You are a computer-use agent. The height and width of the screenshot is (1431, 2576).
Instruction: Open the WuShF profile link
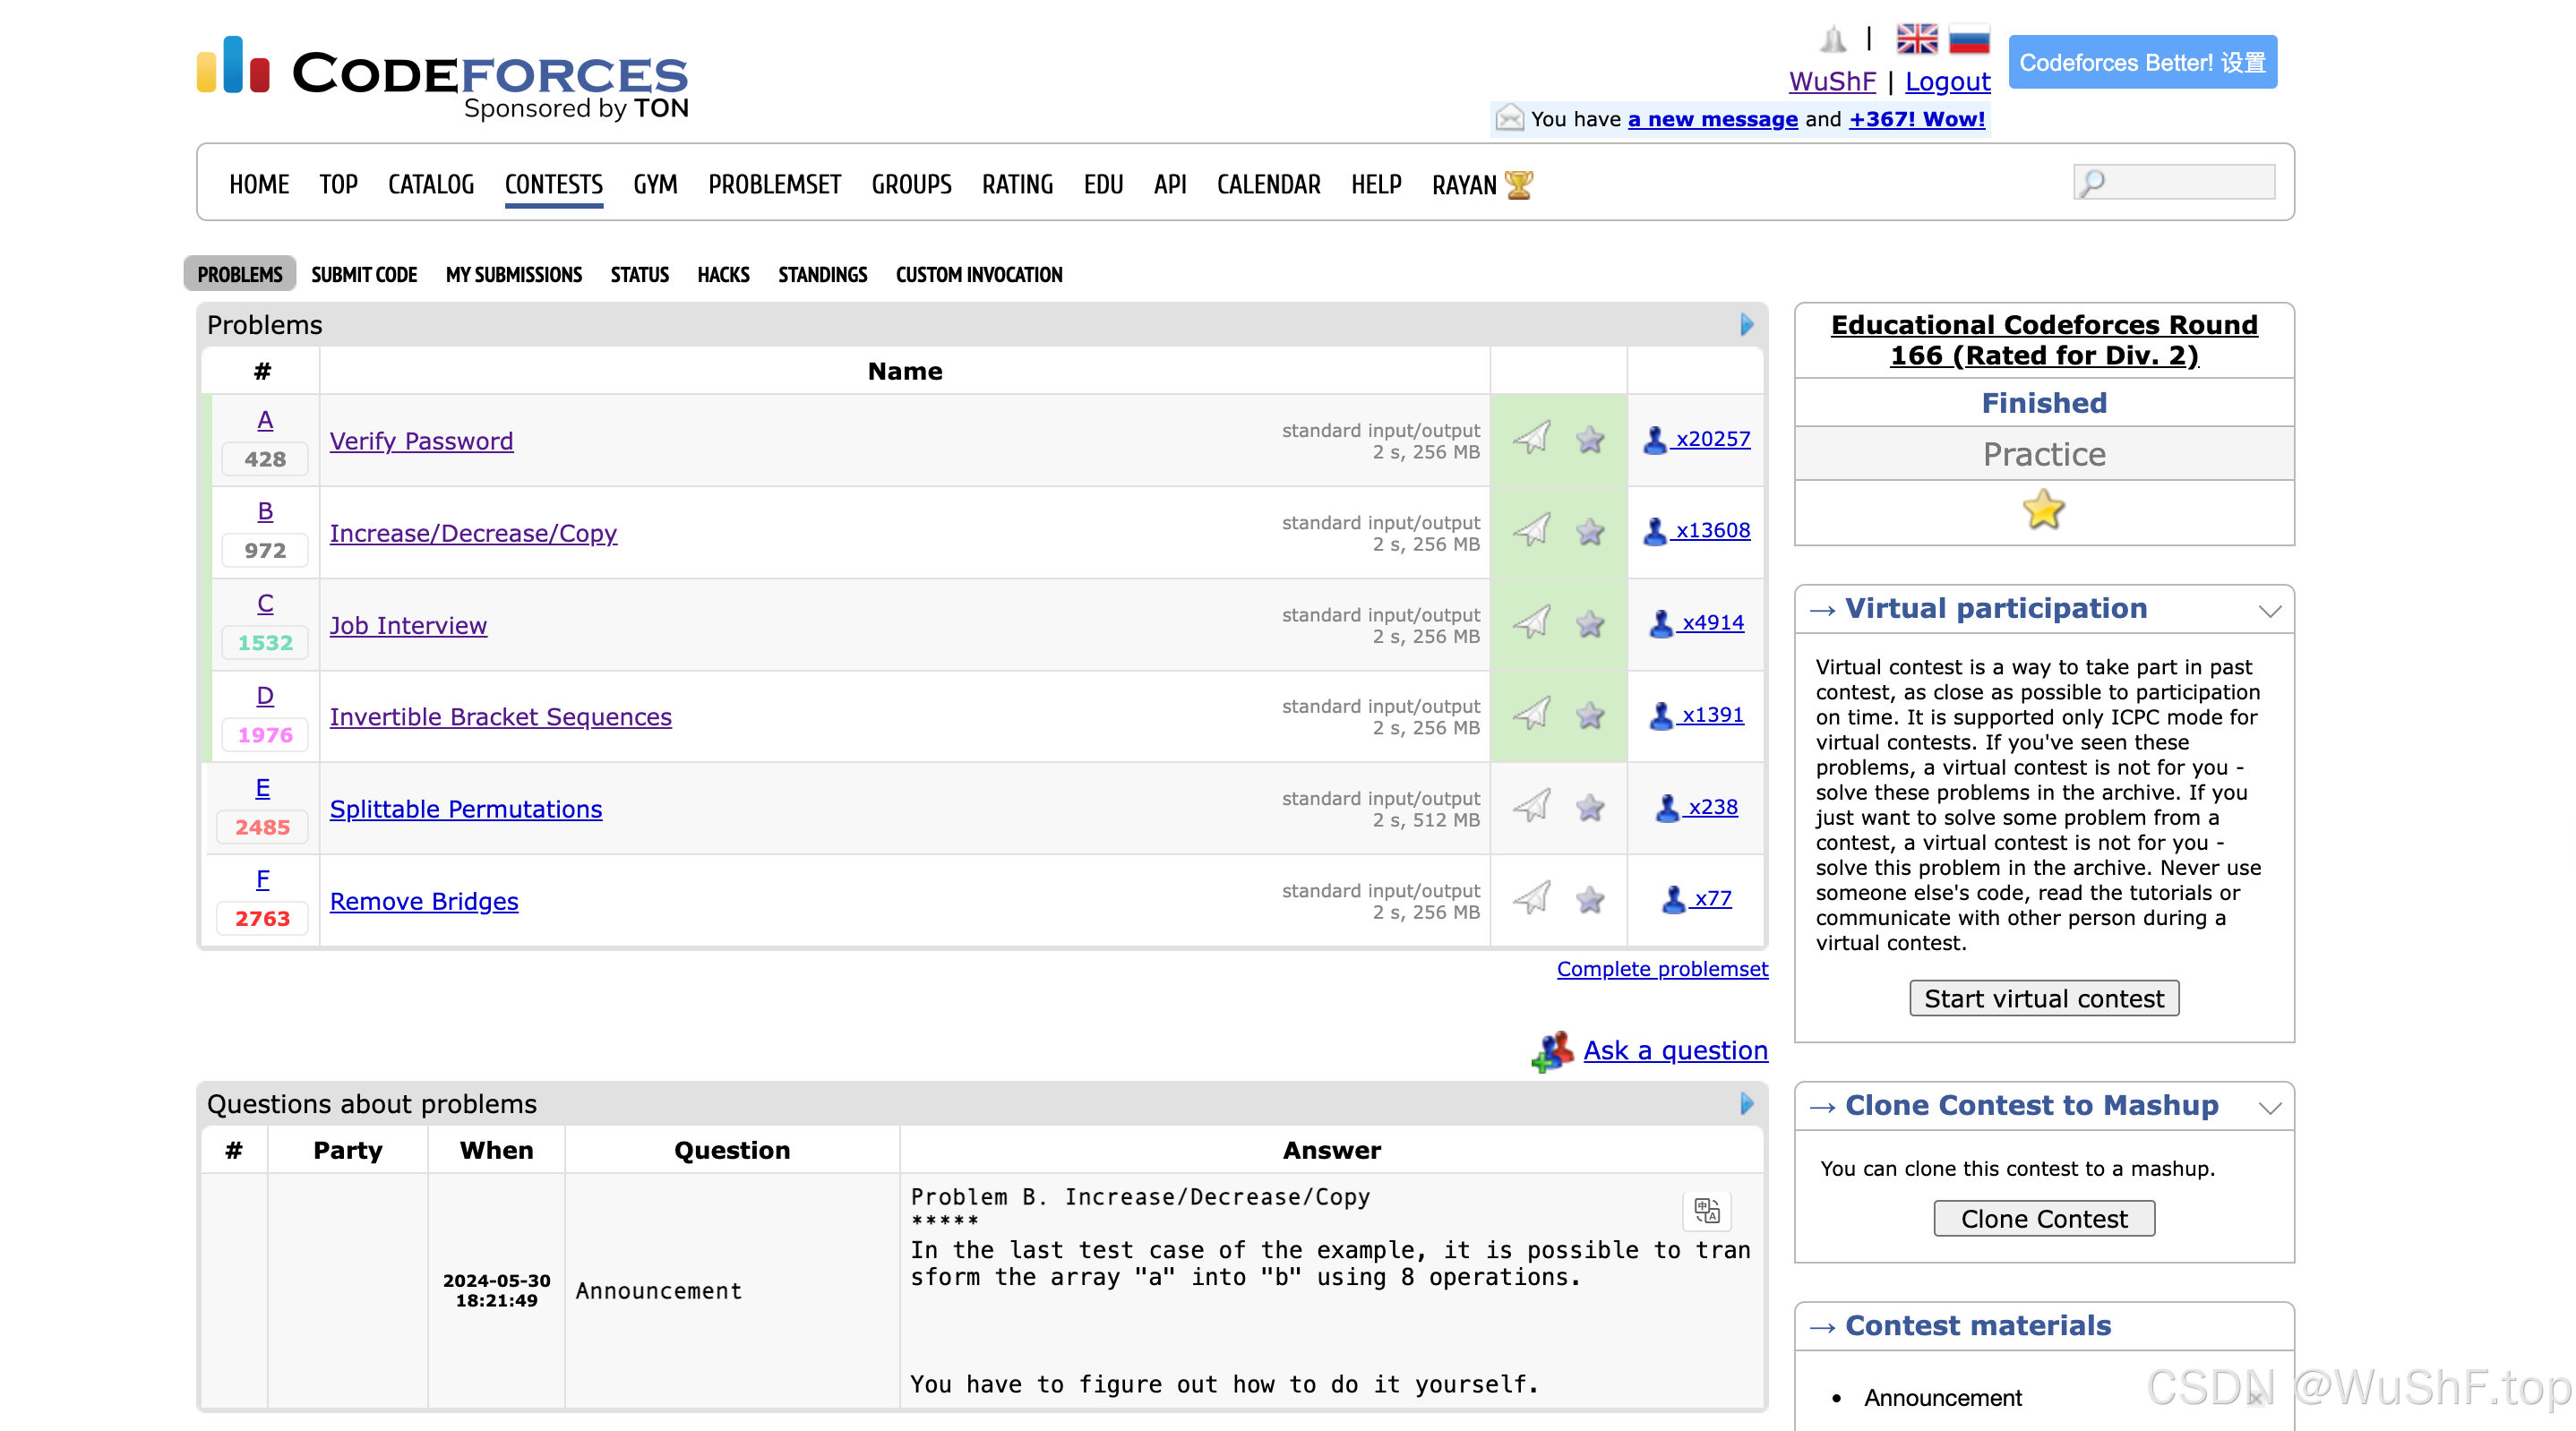point(1832,81)
